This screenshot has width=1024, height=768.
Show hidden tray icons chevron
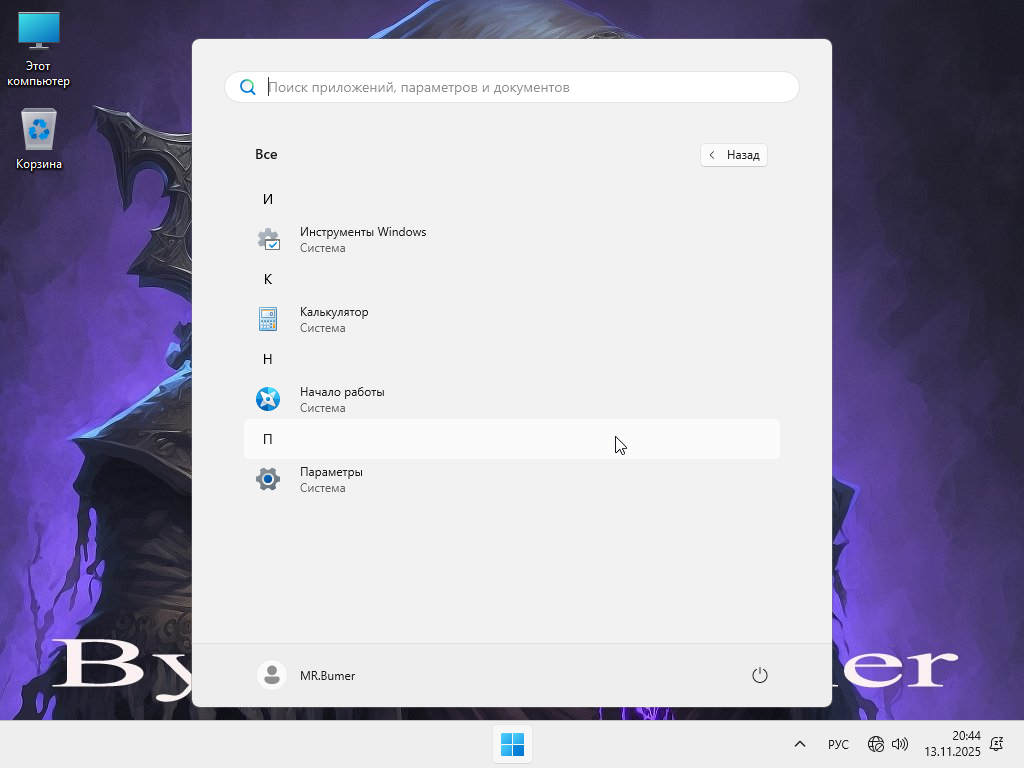point(800,744)
